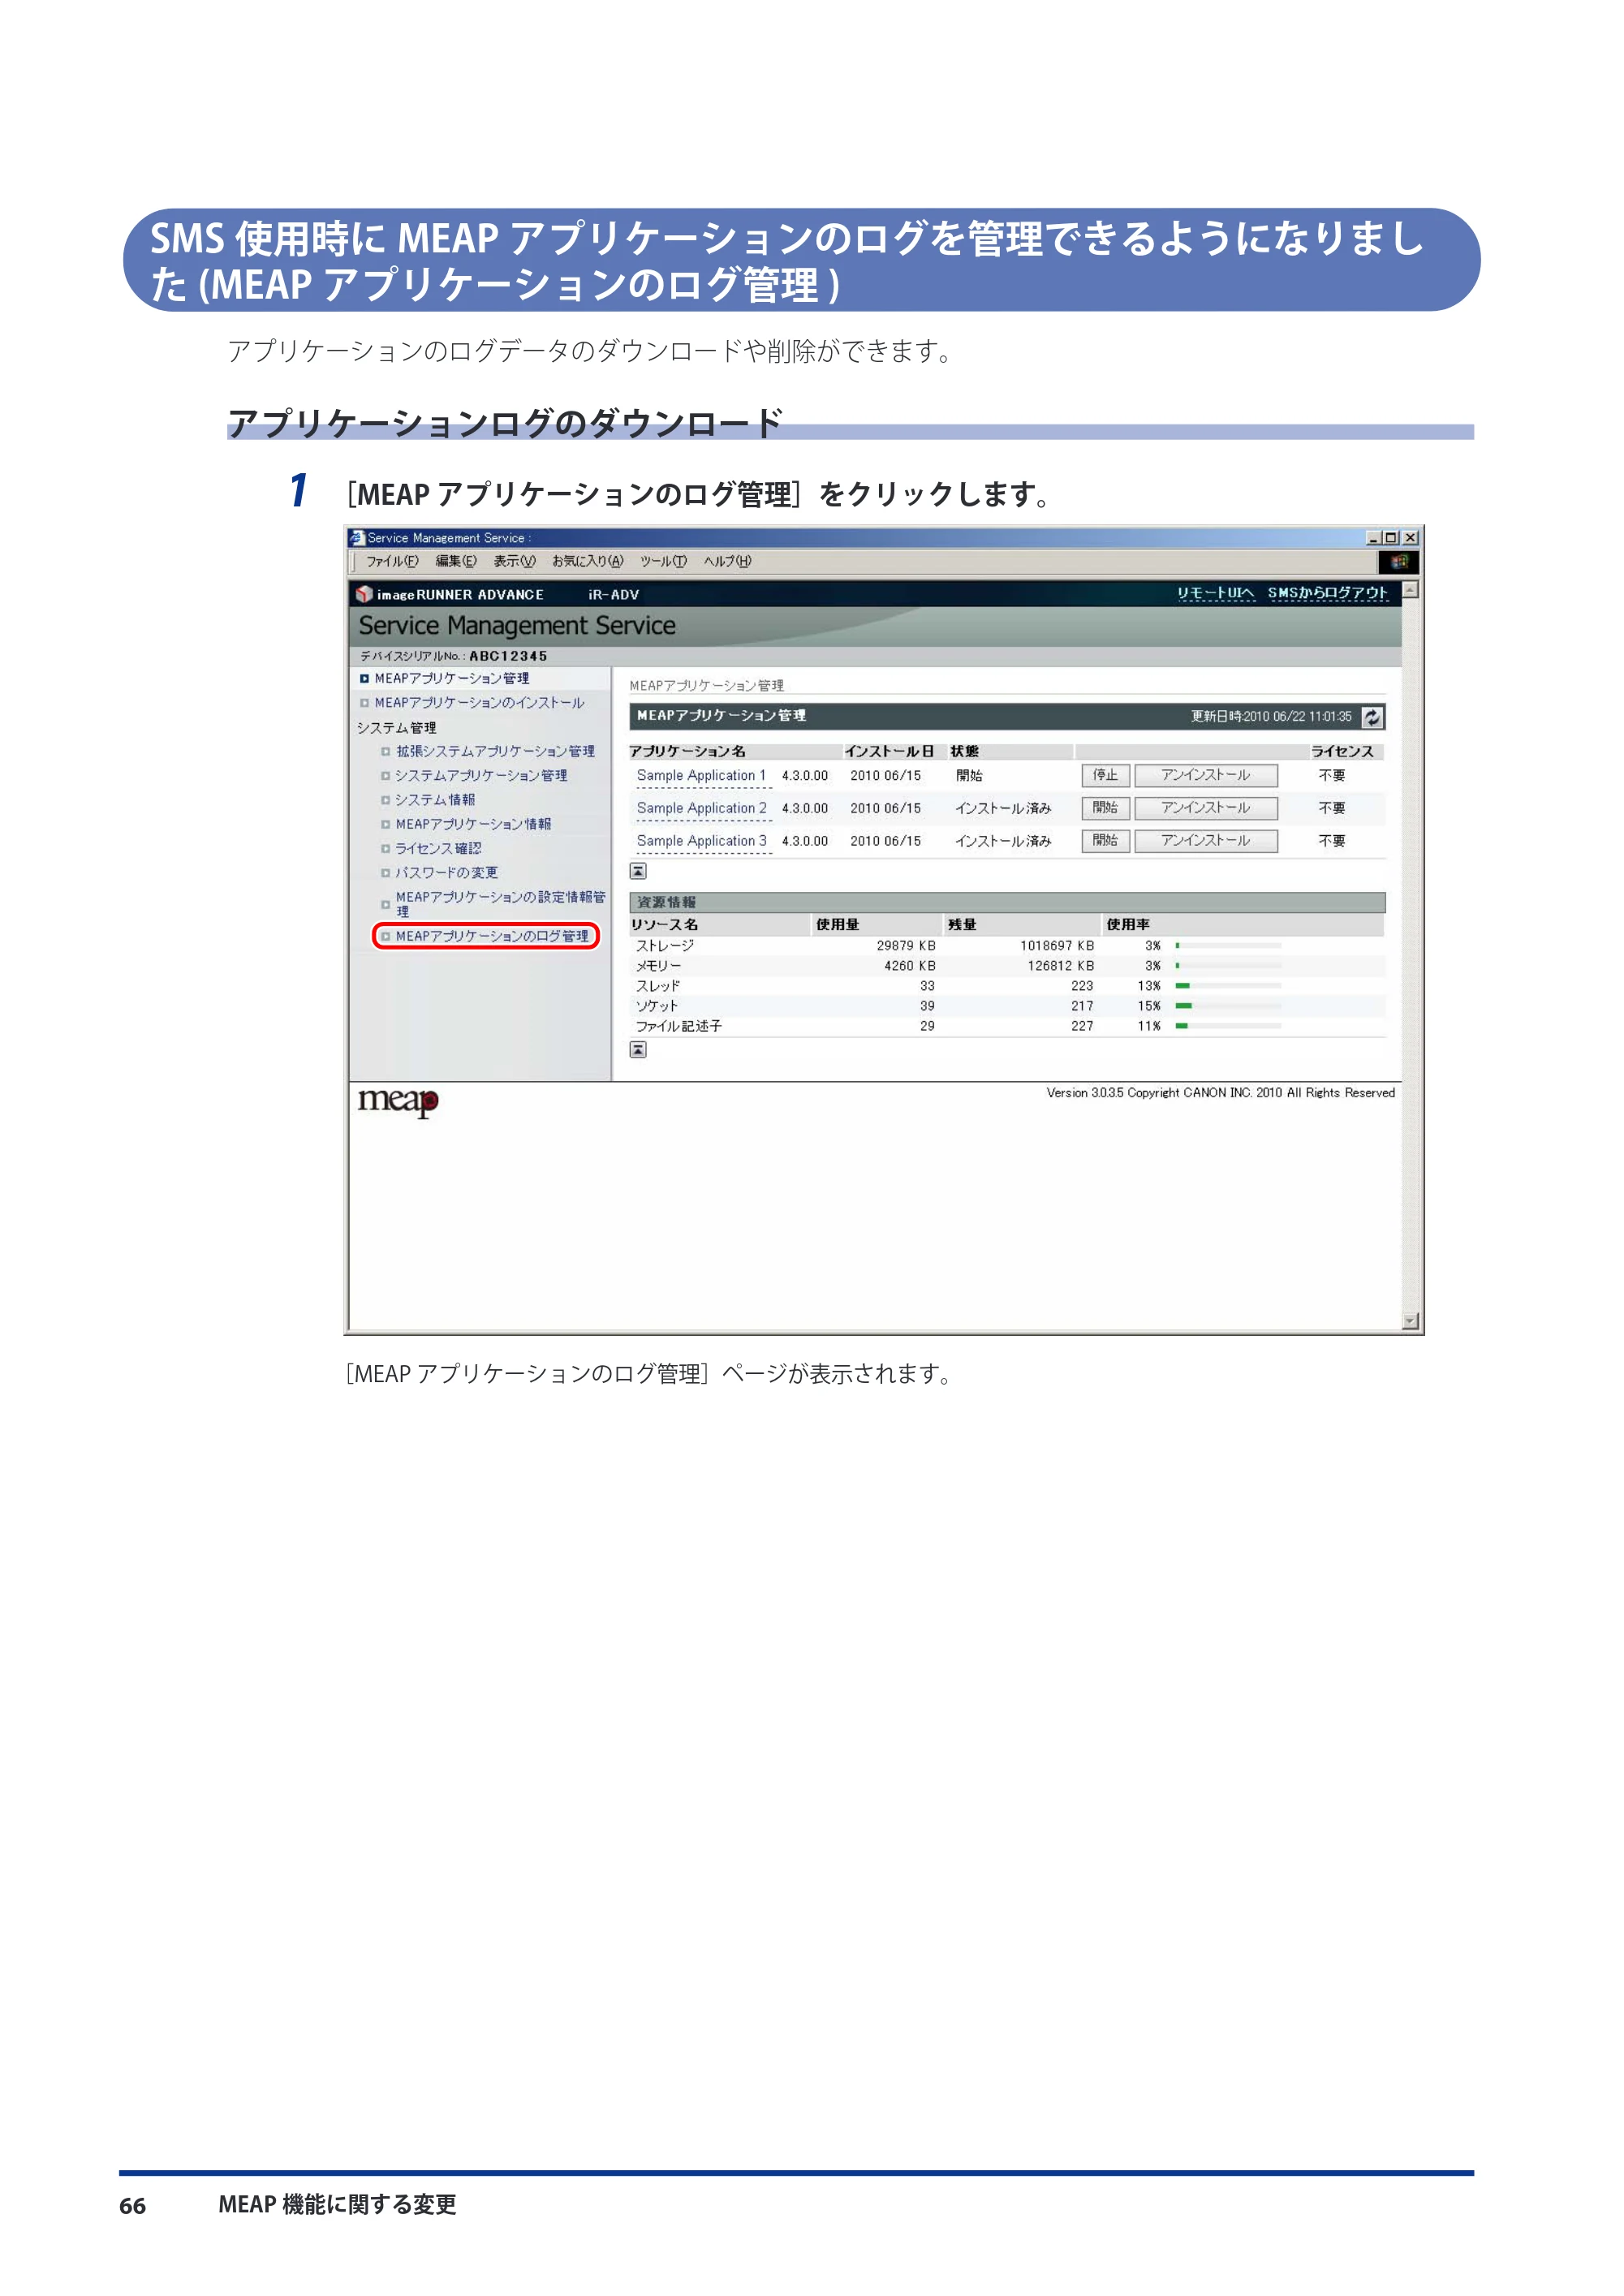The width and height of the screenshot is (1624, 2296).
Task: Click 開始 for Sample Application 2
Action: 1105,808
